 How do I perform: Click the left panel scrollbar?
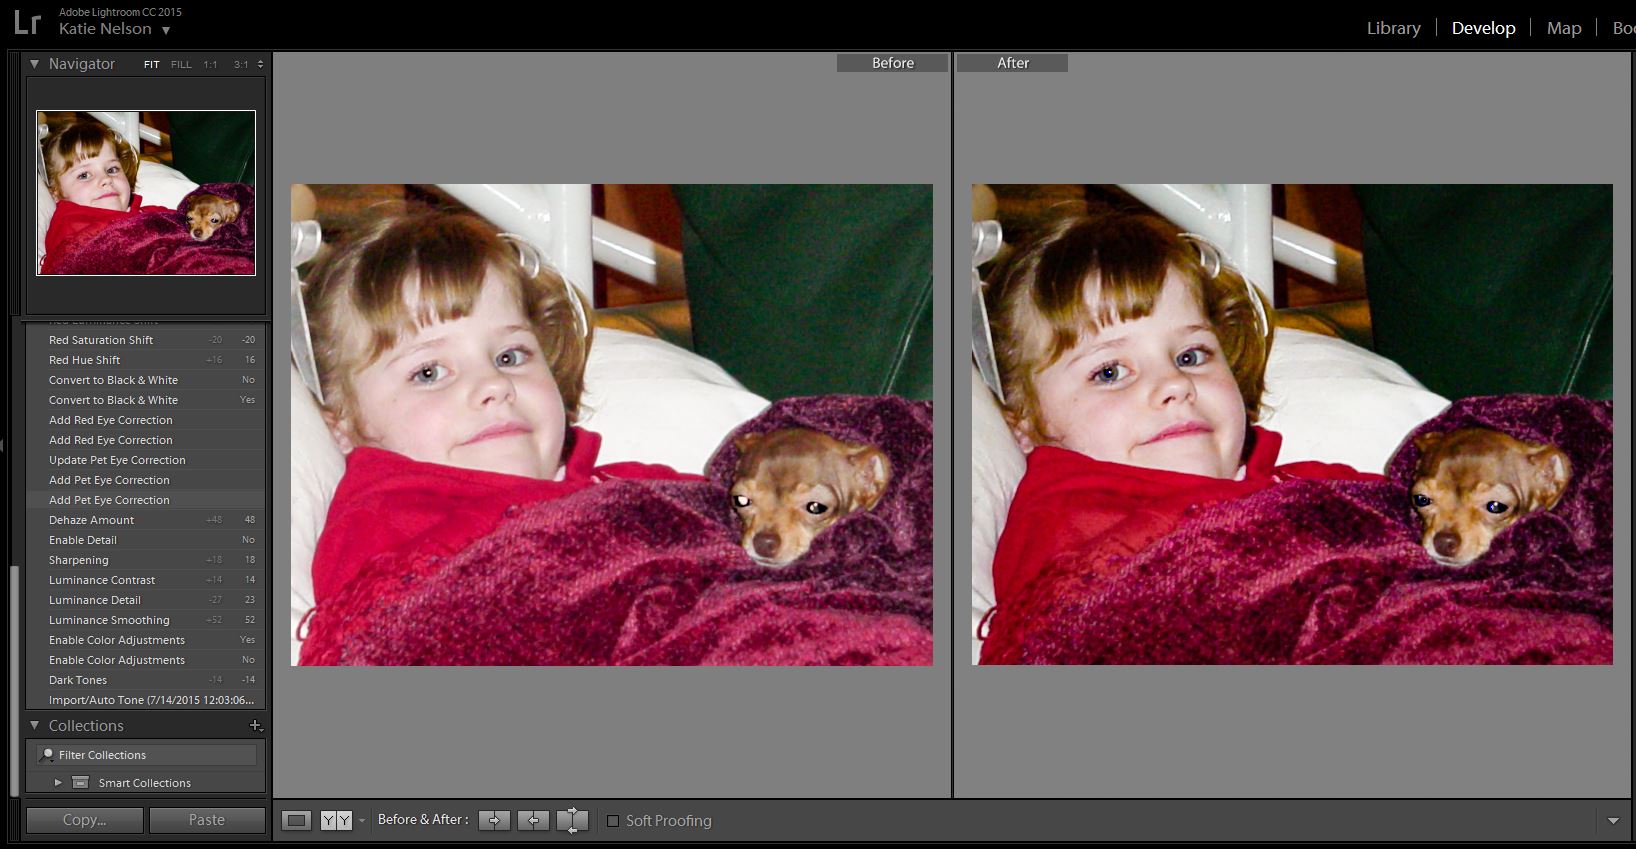tap(14, 680)
